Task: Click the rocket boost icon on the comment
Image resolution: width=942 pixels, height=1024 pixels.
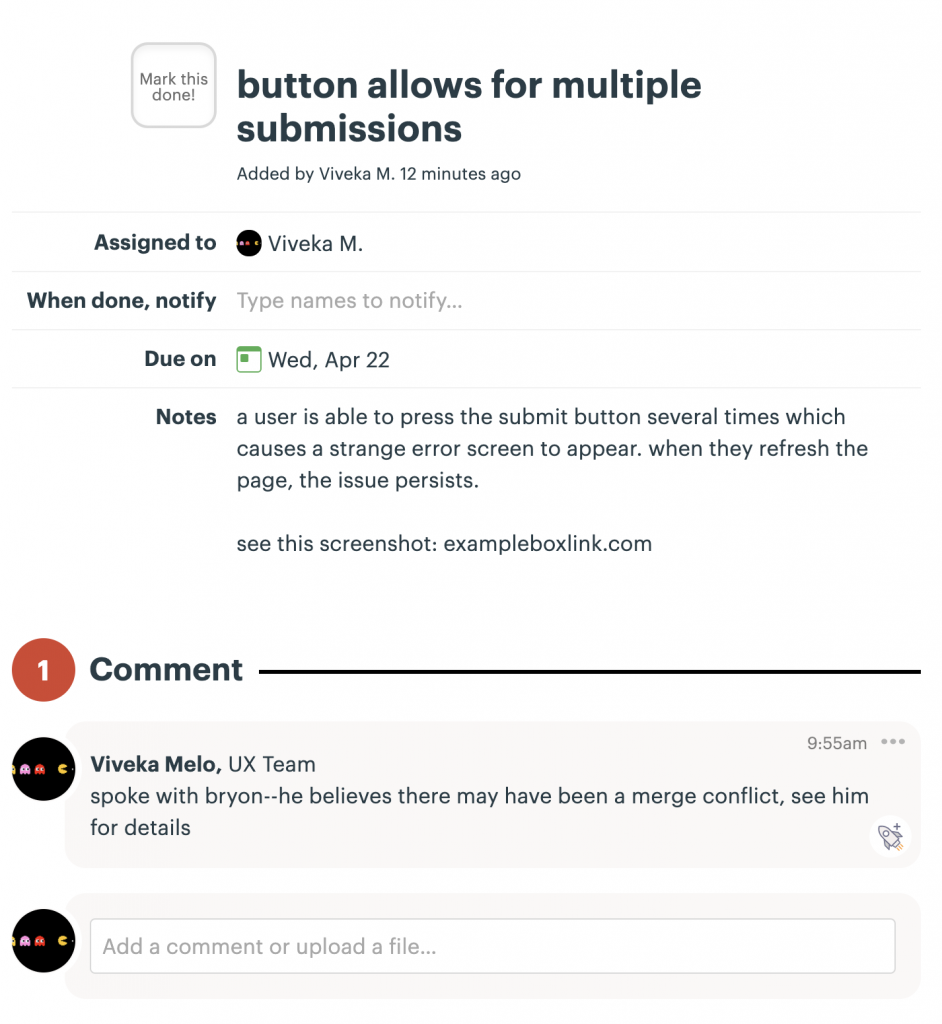Action: (x=888, y=838)
